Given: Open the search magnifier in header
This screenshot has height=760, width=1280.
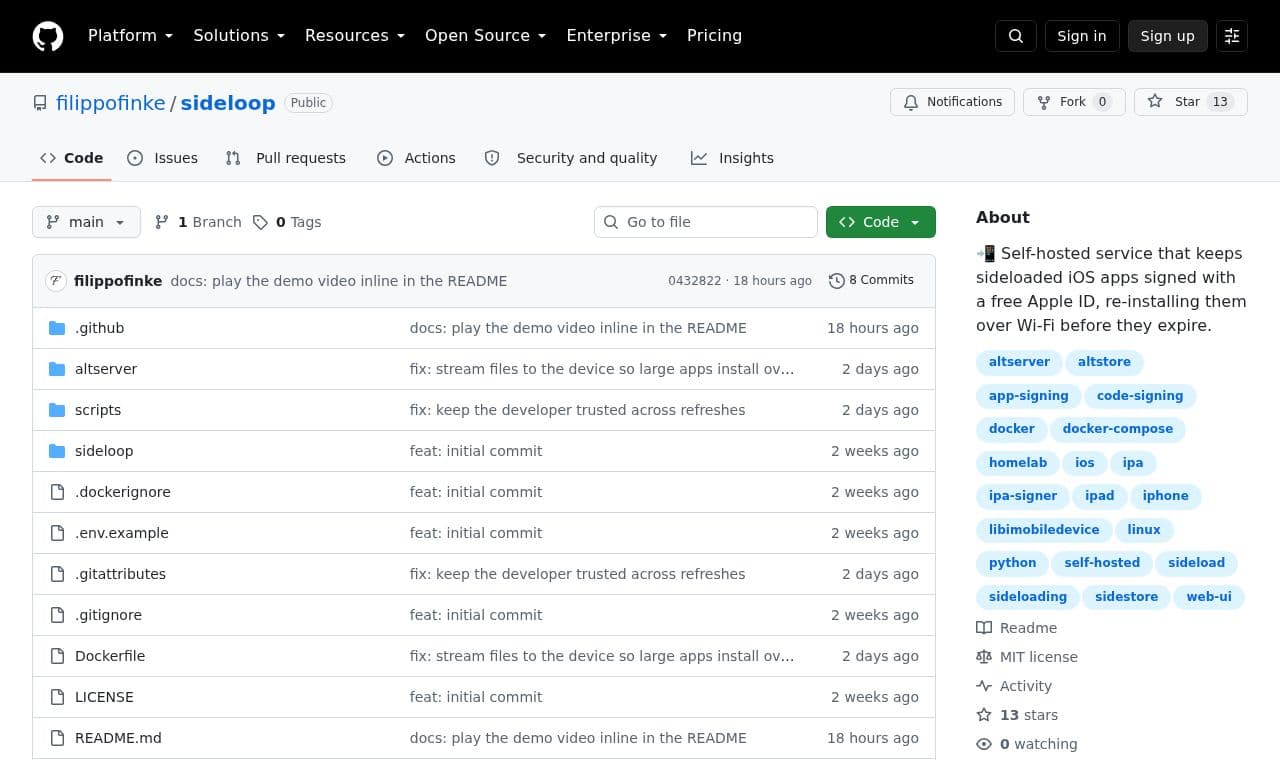Looking at the screenshot, I should 1016,36.
